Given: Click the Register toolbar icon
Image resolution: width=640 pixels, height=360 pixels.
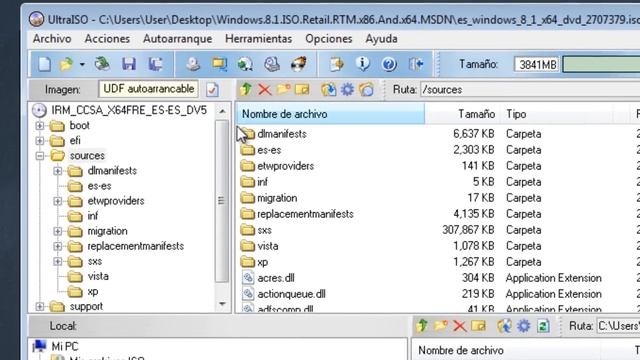Looking at the screenshot, I should [336, 64].
